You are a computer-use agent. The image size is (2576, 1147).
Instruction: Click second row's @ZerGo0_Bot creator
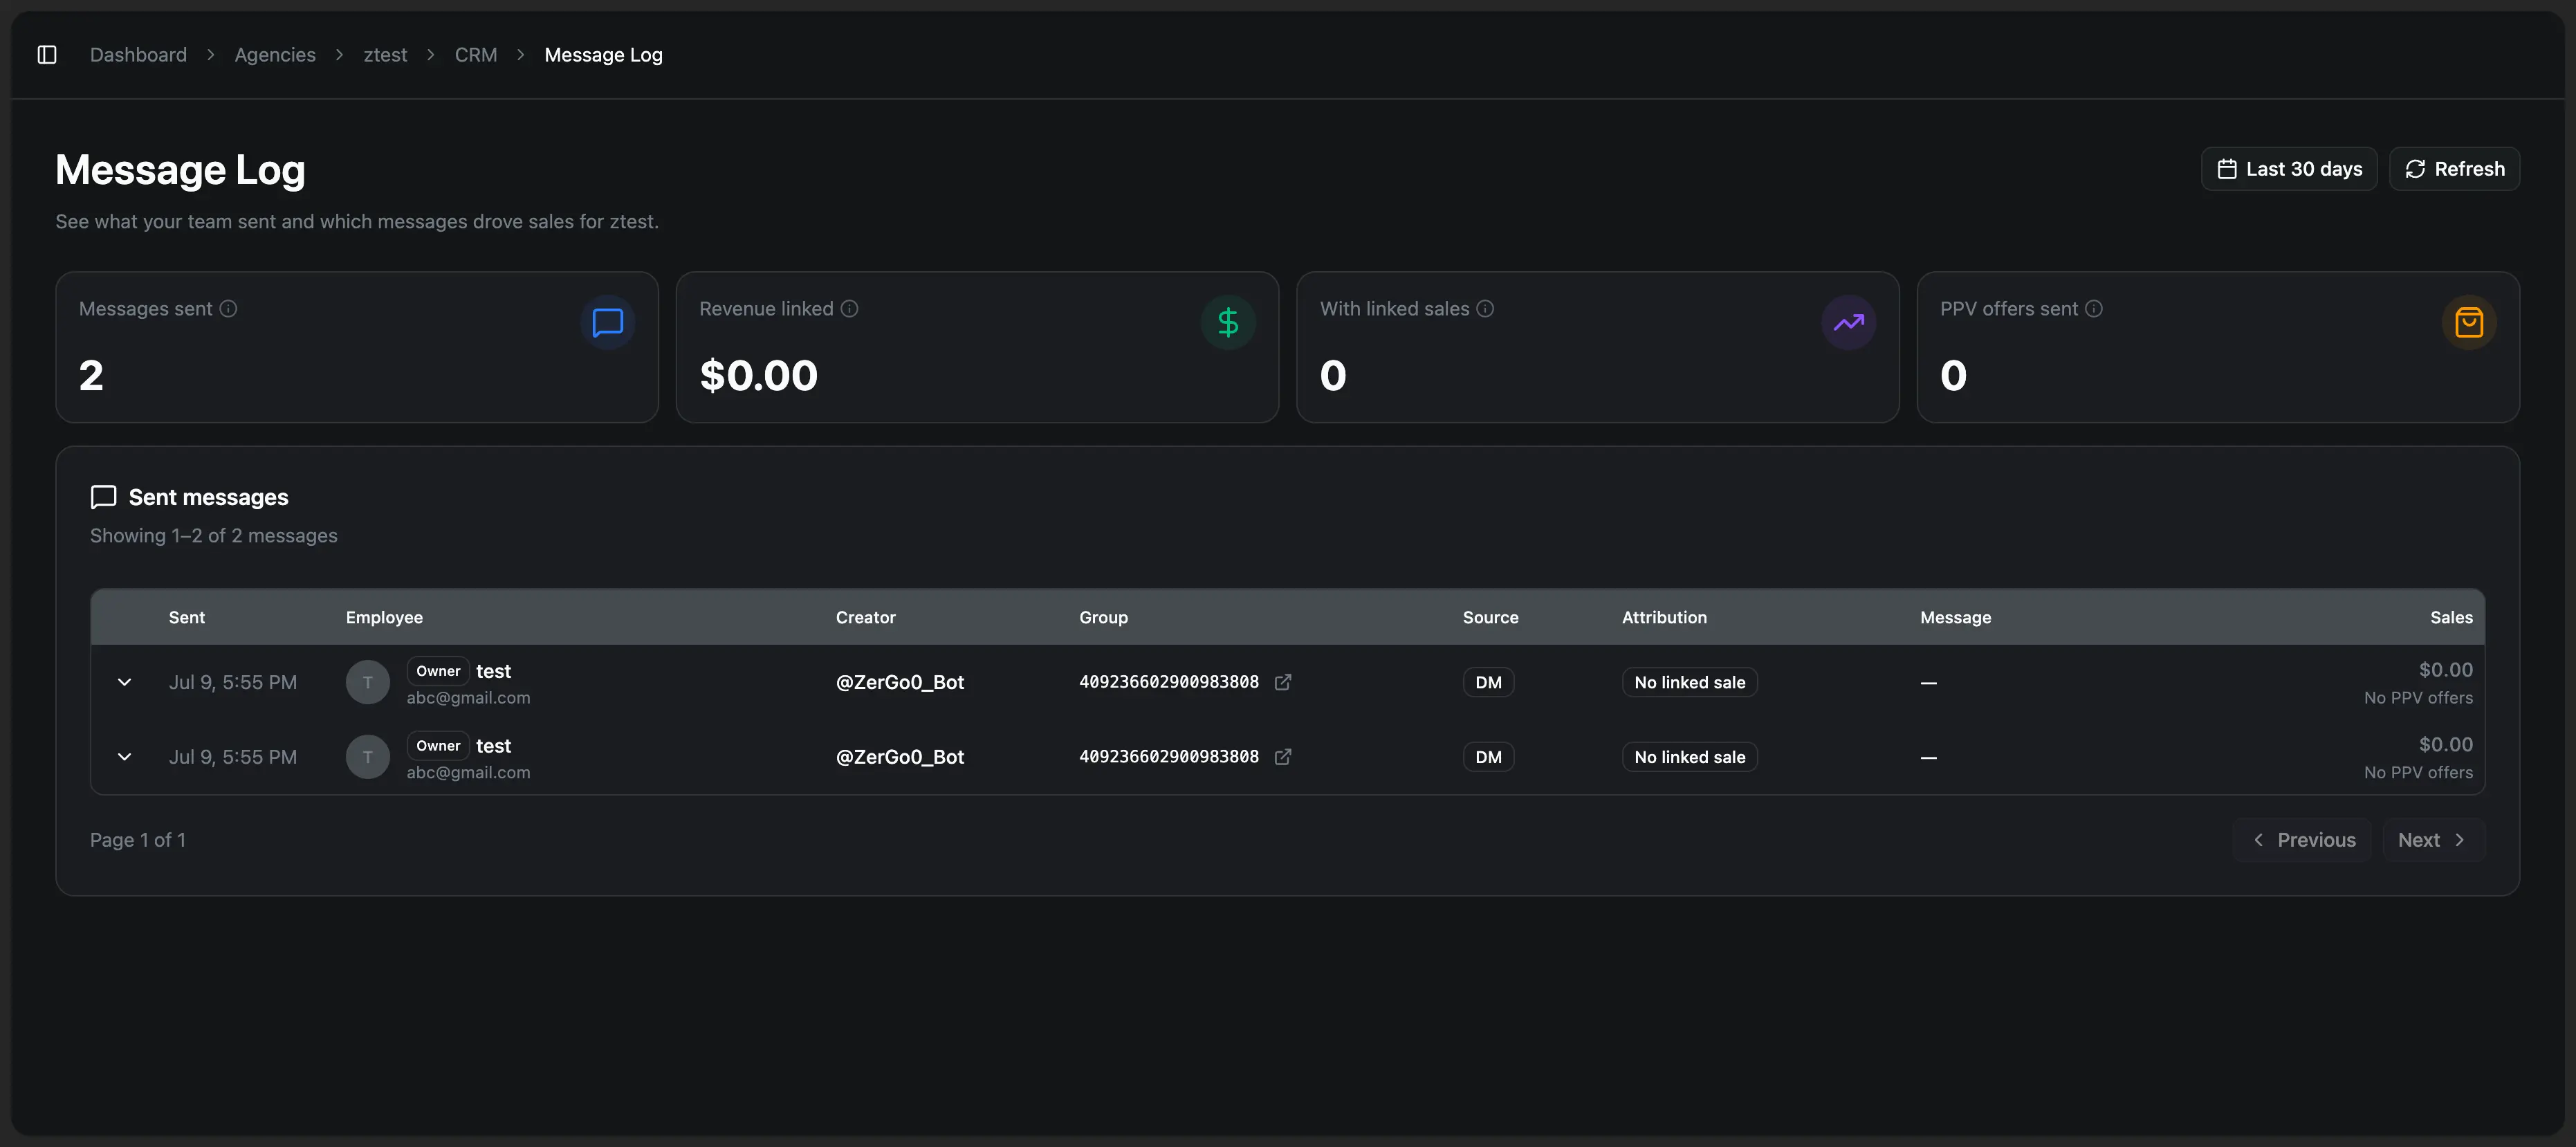[x=900, y=757]
